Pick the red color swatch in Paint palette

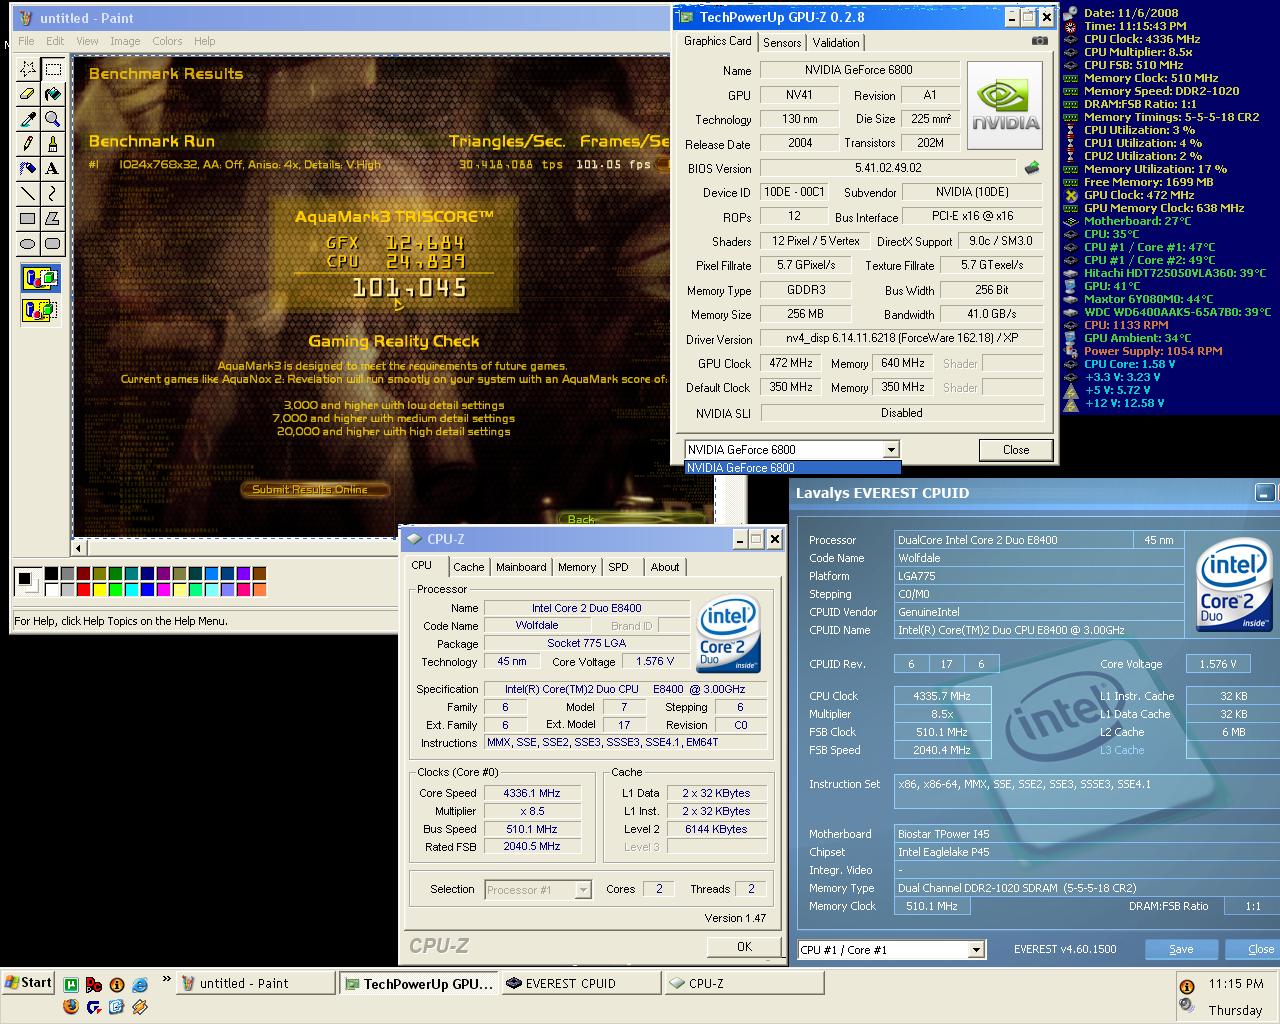pos(84,590)
